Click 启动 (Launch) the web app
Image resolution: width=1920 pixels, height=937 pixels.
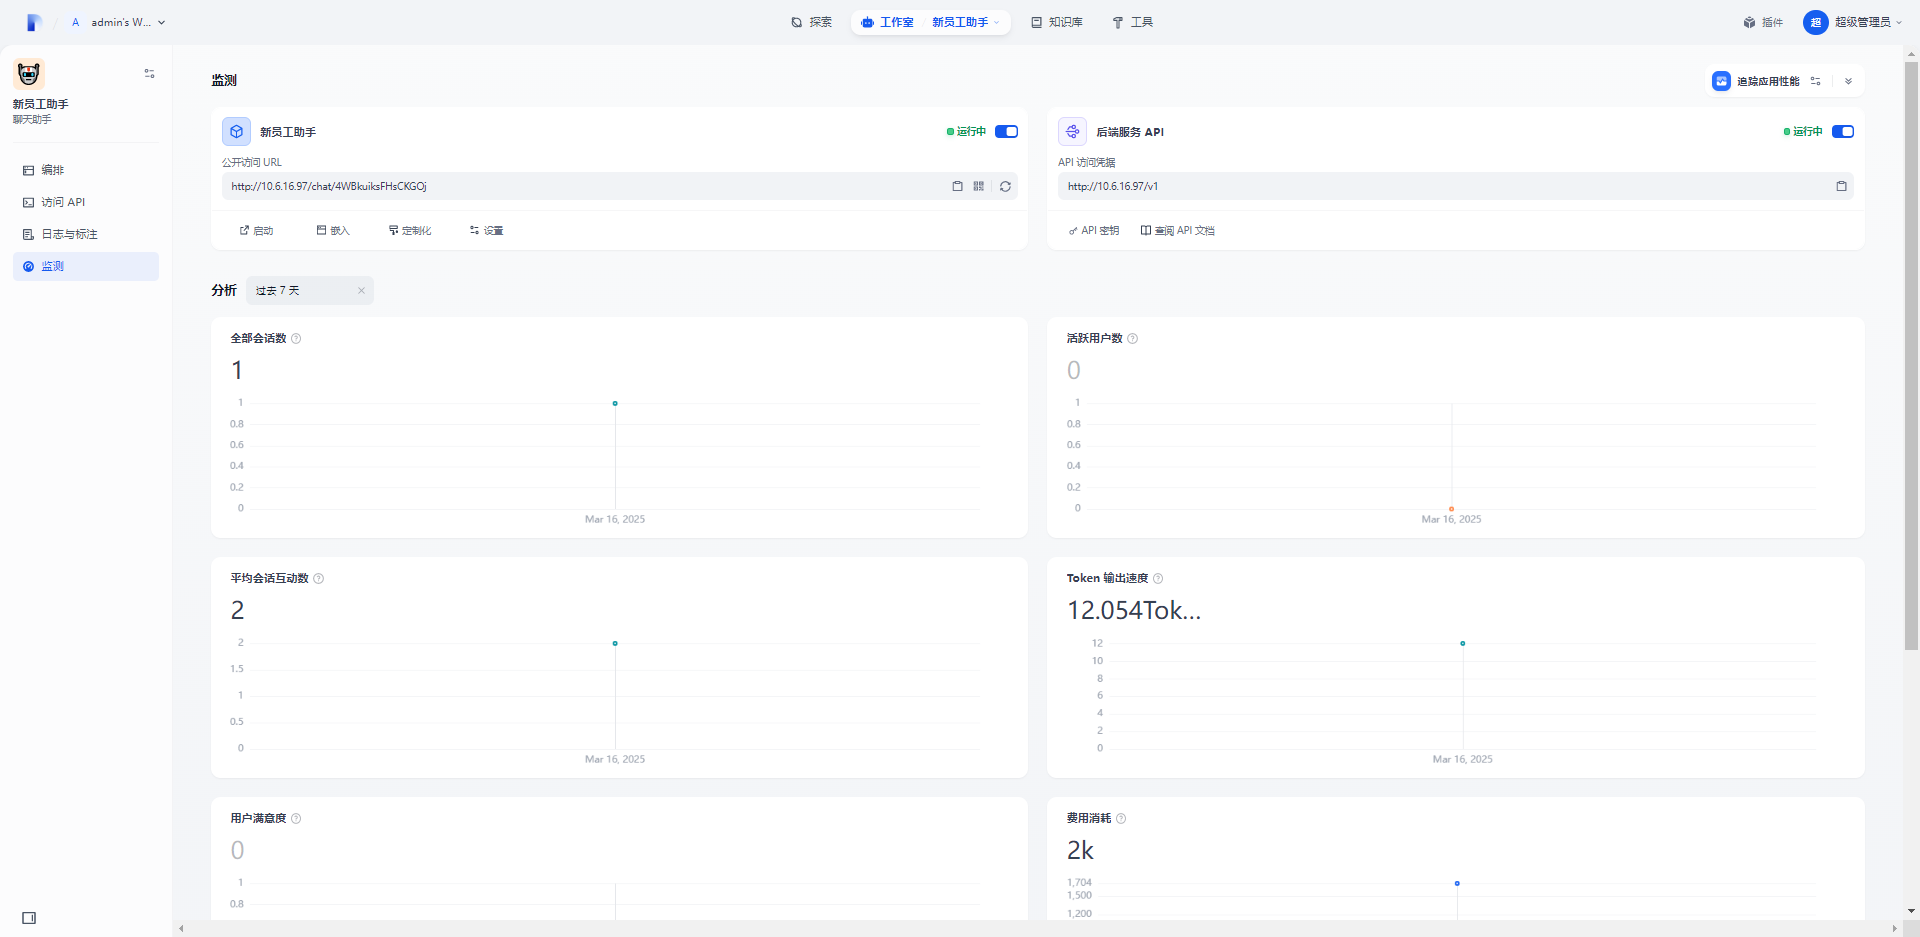(x=256, y=230)
